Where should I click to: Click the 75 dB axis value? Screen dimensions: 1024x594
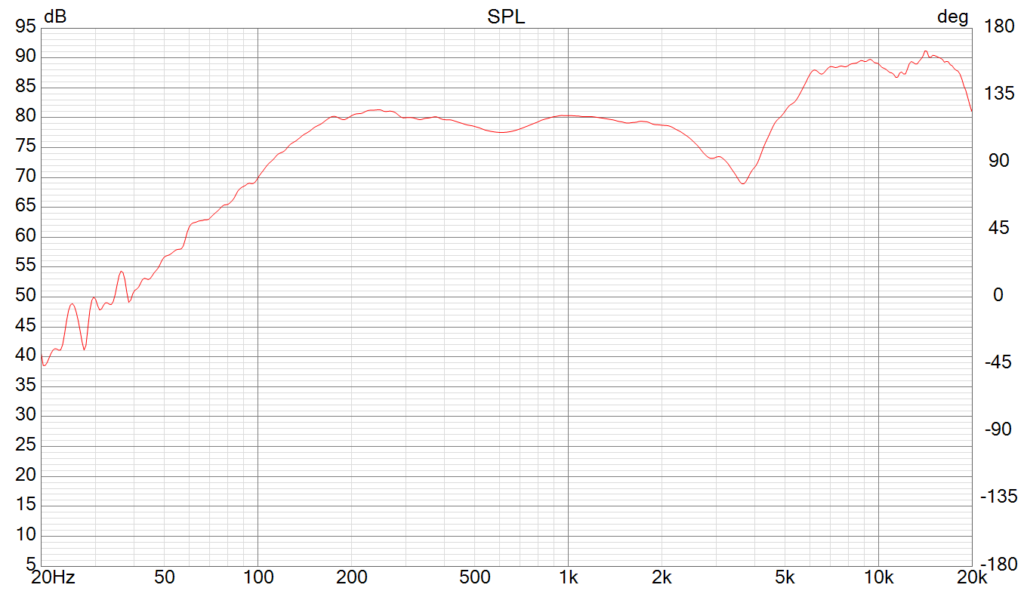point(25,146)
